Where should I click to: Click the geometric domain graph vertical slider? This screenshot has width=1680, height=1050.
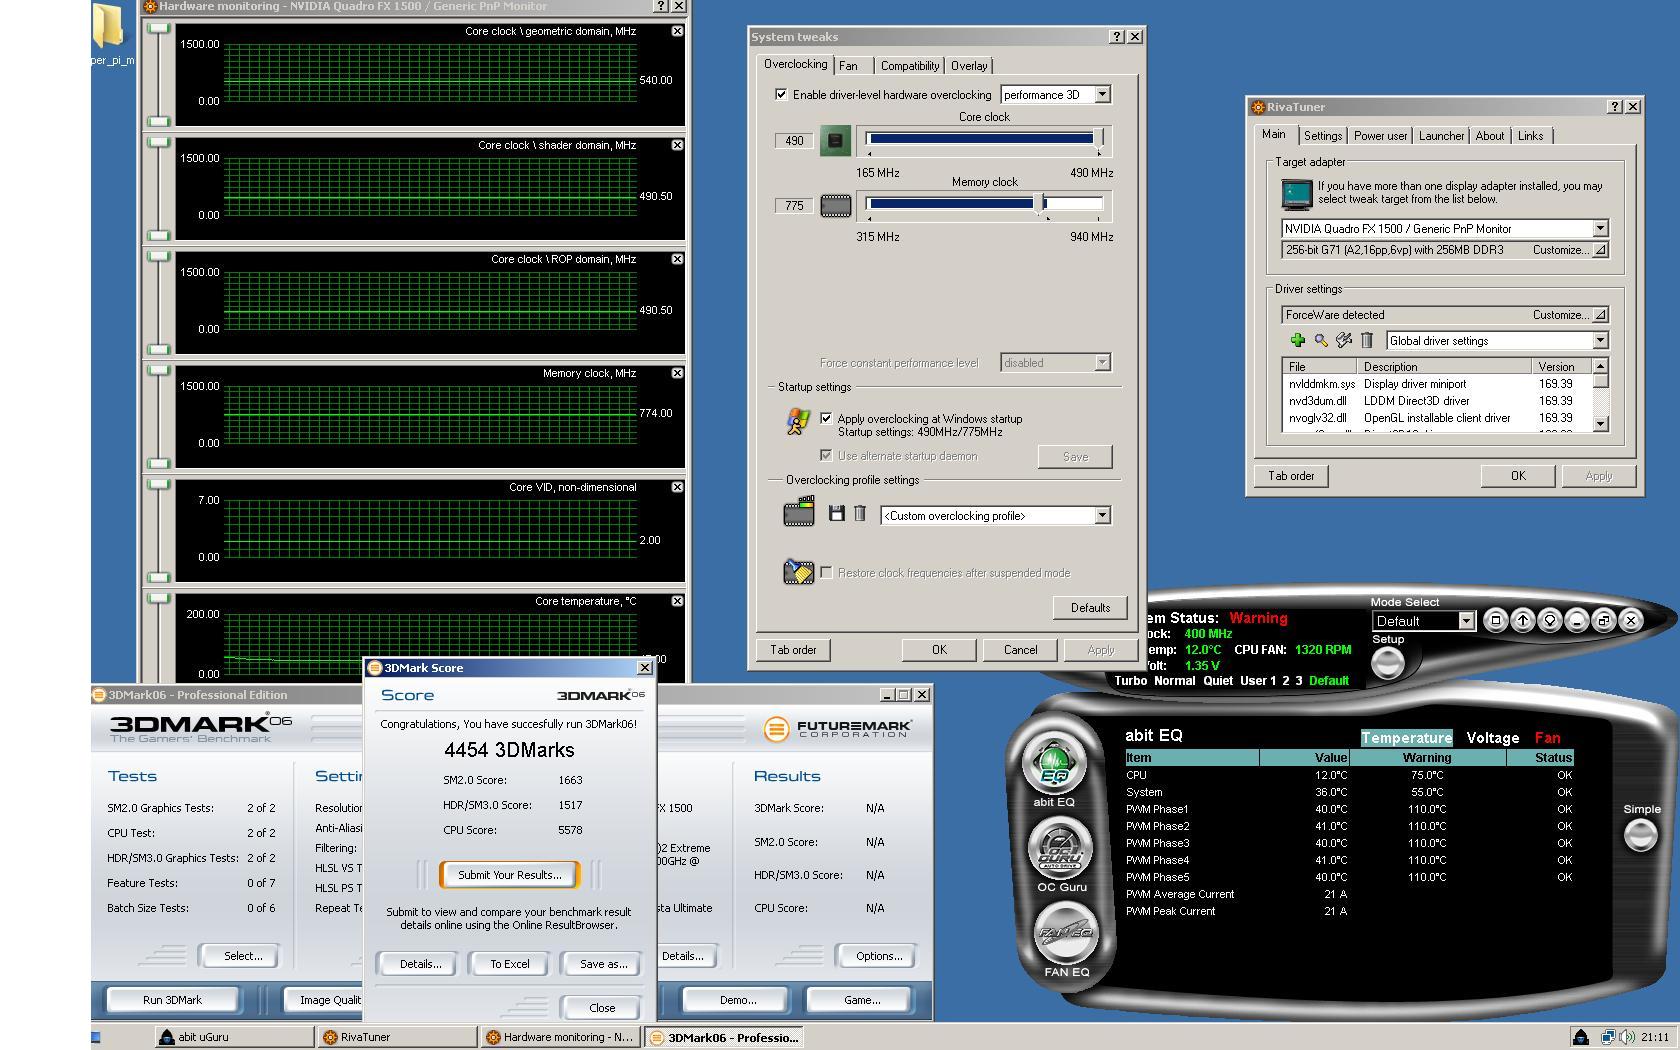coord(158,74)
